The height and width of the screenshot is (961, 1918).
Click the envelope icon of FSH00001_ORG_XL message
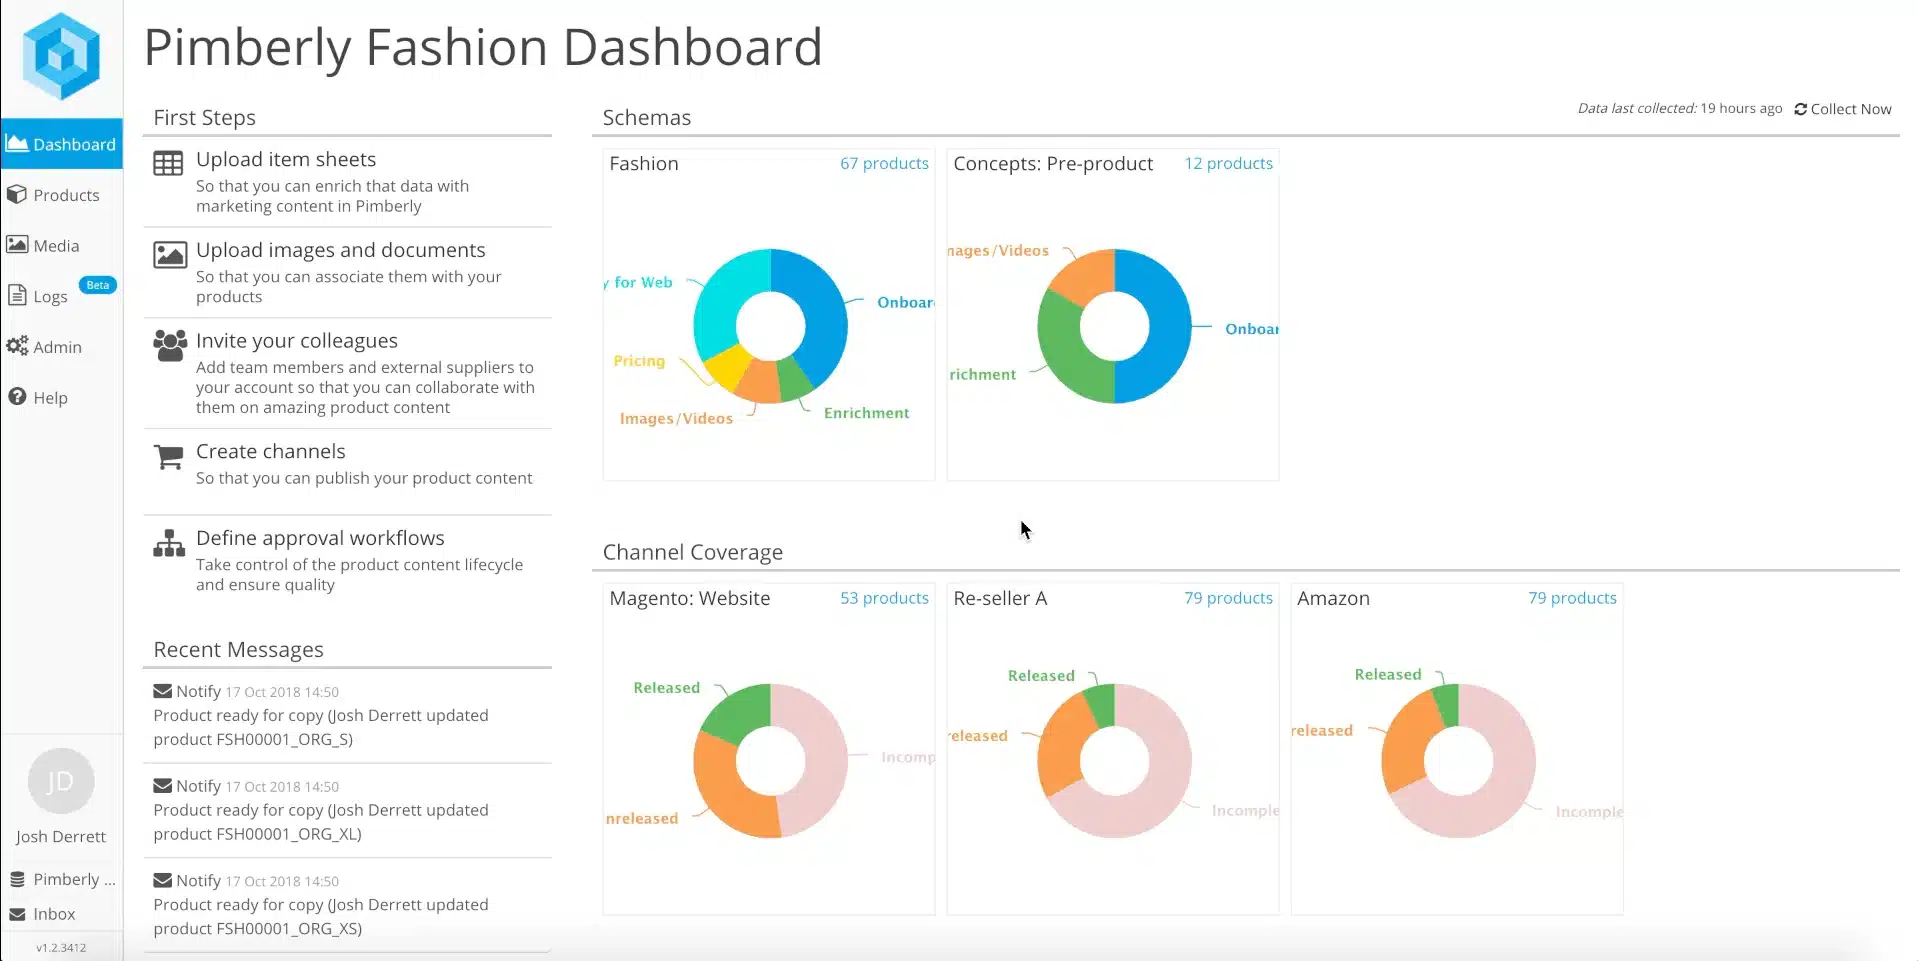pos(162,786)
